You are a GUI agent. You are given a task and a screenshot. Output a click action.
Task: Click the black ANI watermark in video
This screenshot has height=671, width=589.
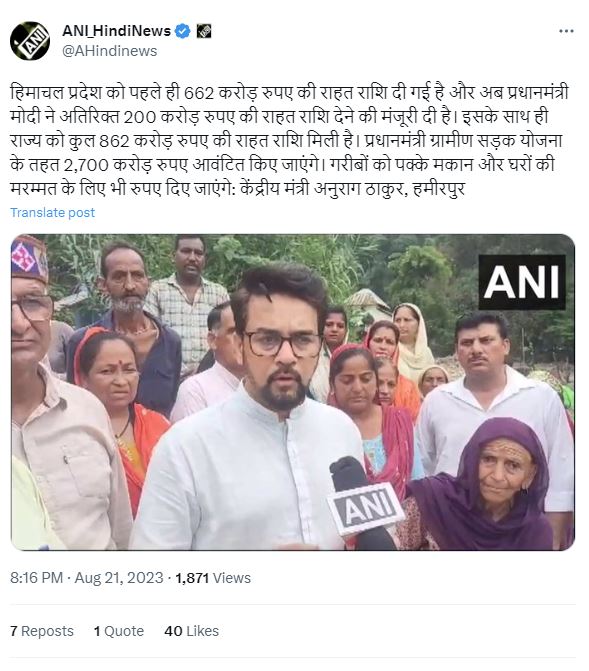522,282
